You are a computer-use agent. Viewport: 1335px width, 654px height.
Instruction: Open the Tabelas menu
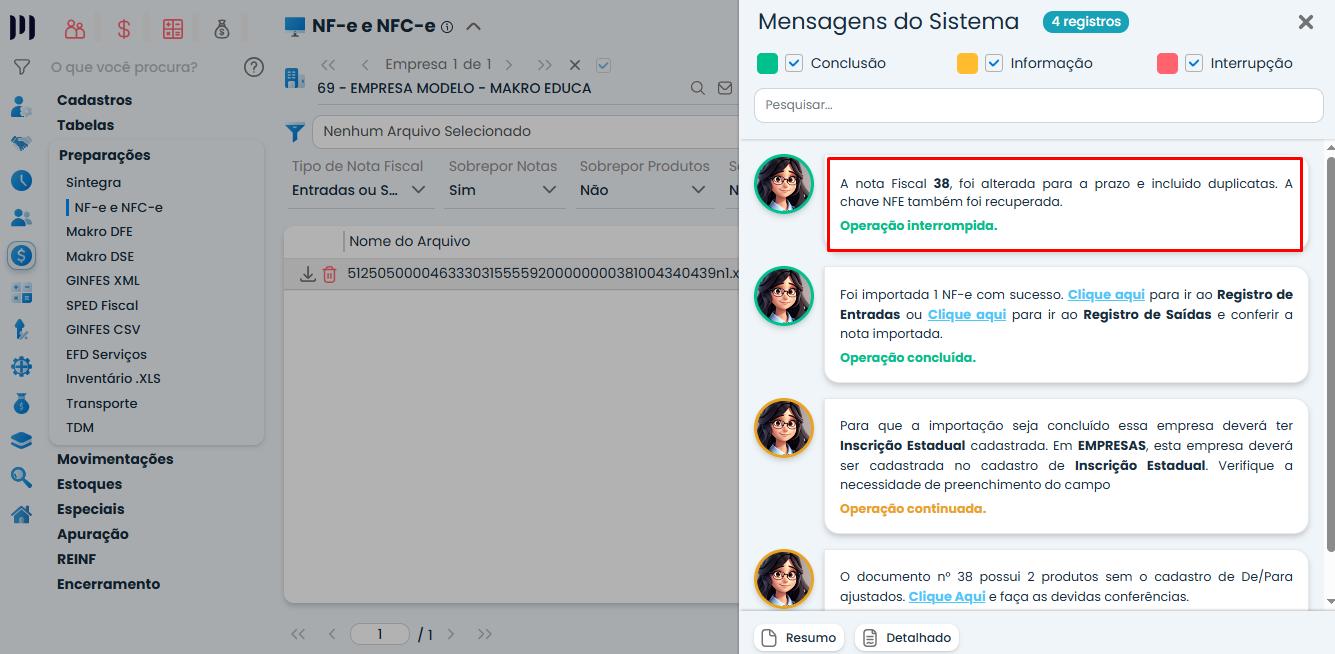(x=85, y=125)
